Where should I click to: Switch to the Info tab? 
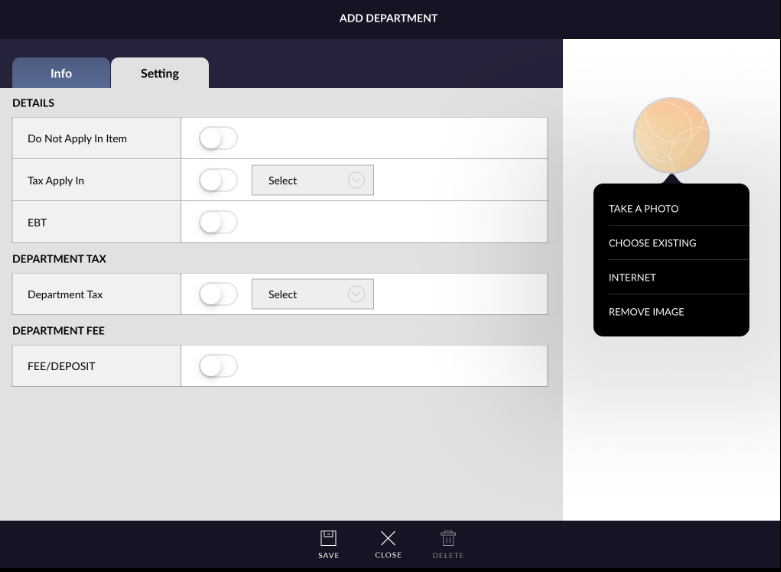point(61,74)
